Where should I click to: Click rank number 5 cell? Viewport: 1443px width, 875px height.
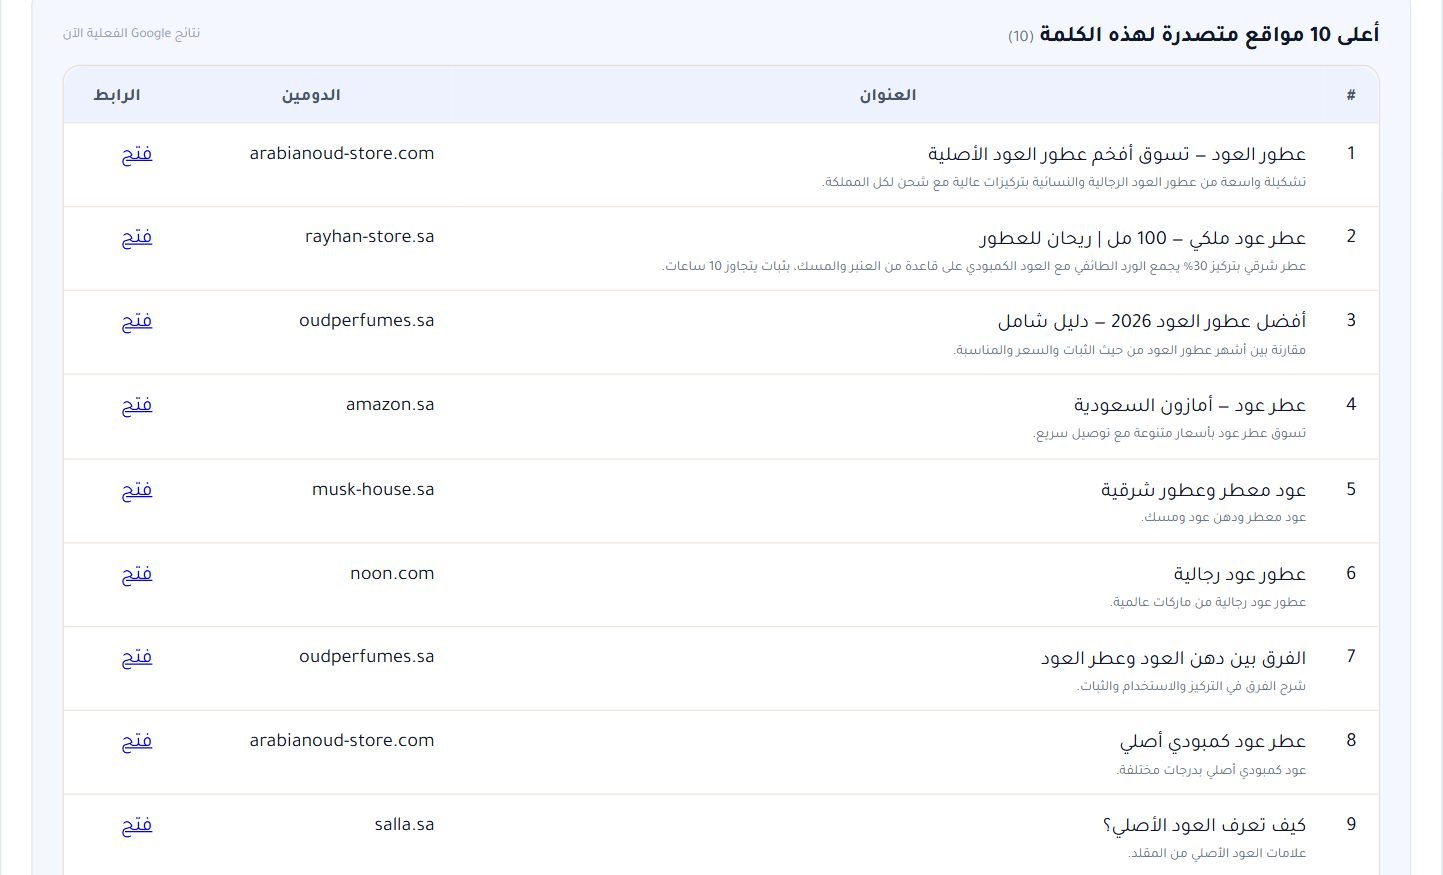pos(1351,489)
